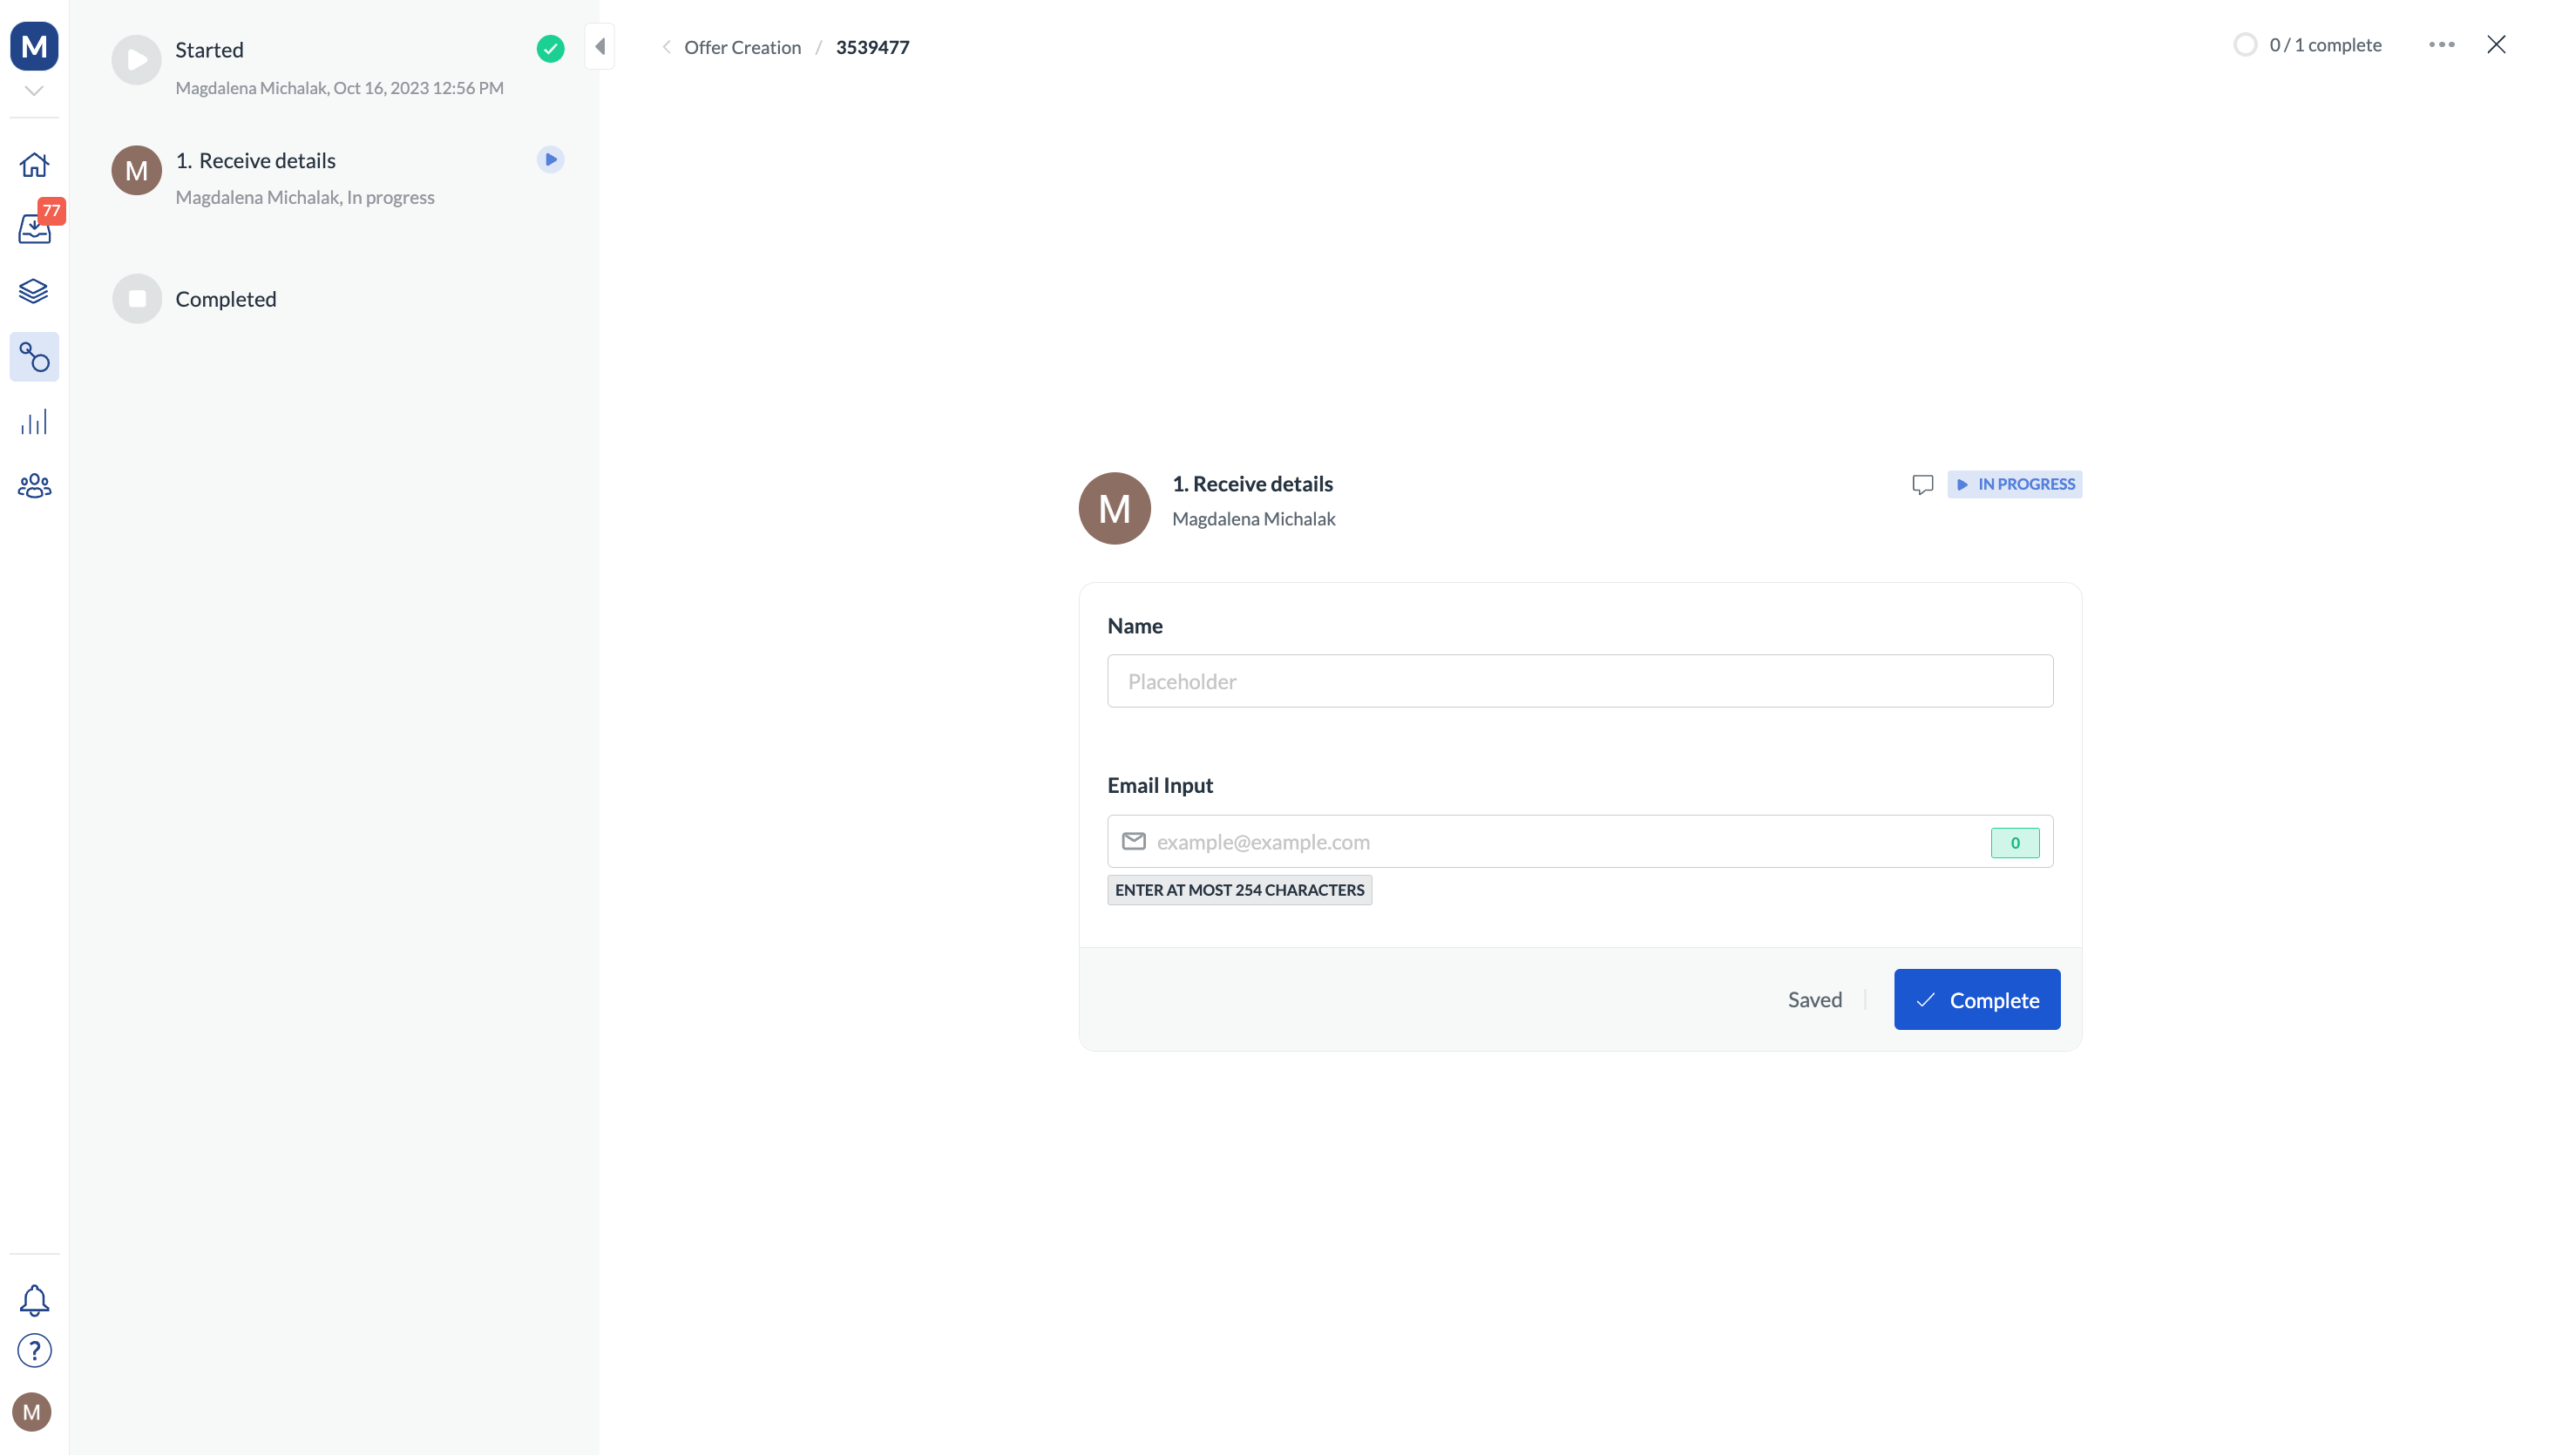
Task: Open the team members icon
Action: tap(34, 486)
